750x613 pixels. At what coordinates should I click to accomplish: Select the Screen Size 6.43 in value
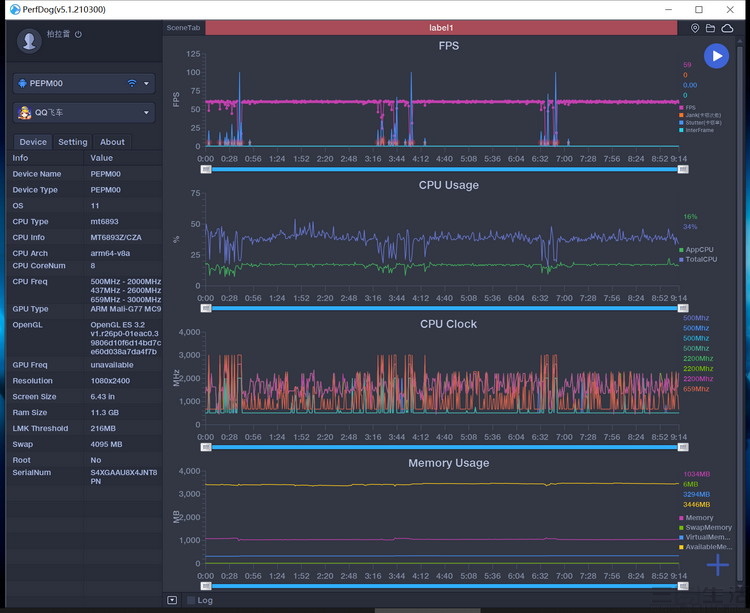(x=102, y=396)
